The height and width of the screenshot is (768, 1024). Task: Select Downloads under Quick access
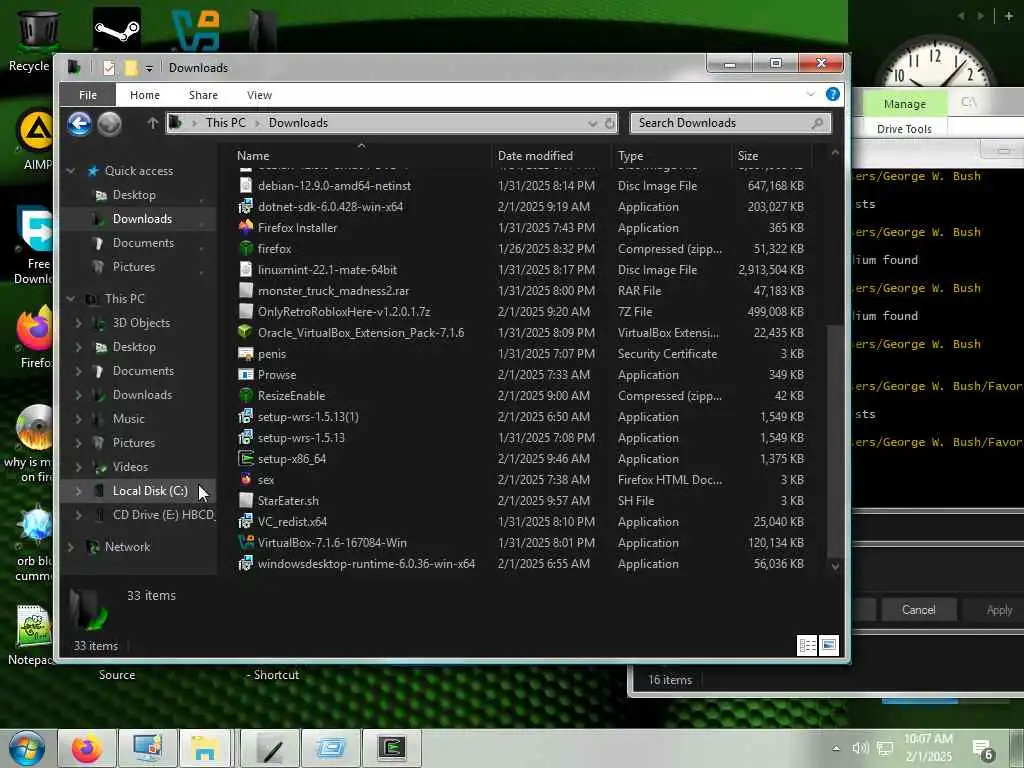pos(142,219)
